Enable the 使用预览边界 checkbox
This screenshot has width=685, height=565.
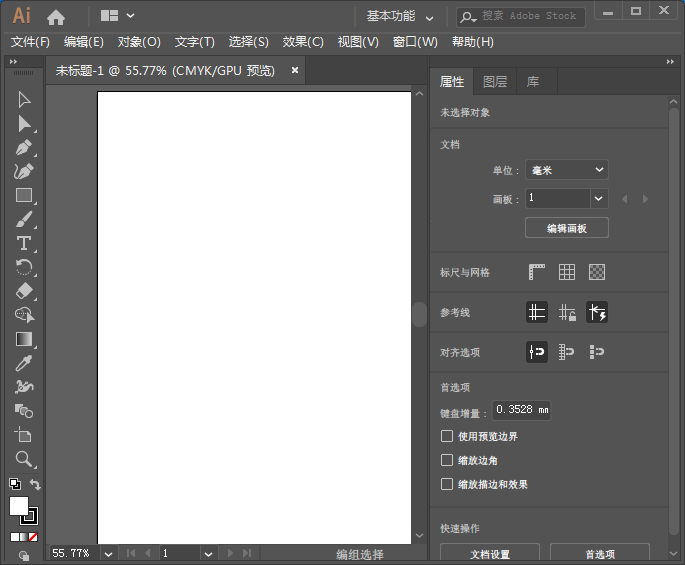pos(447,436)
